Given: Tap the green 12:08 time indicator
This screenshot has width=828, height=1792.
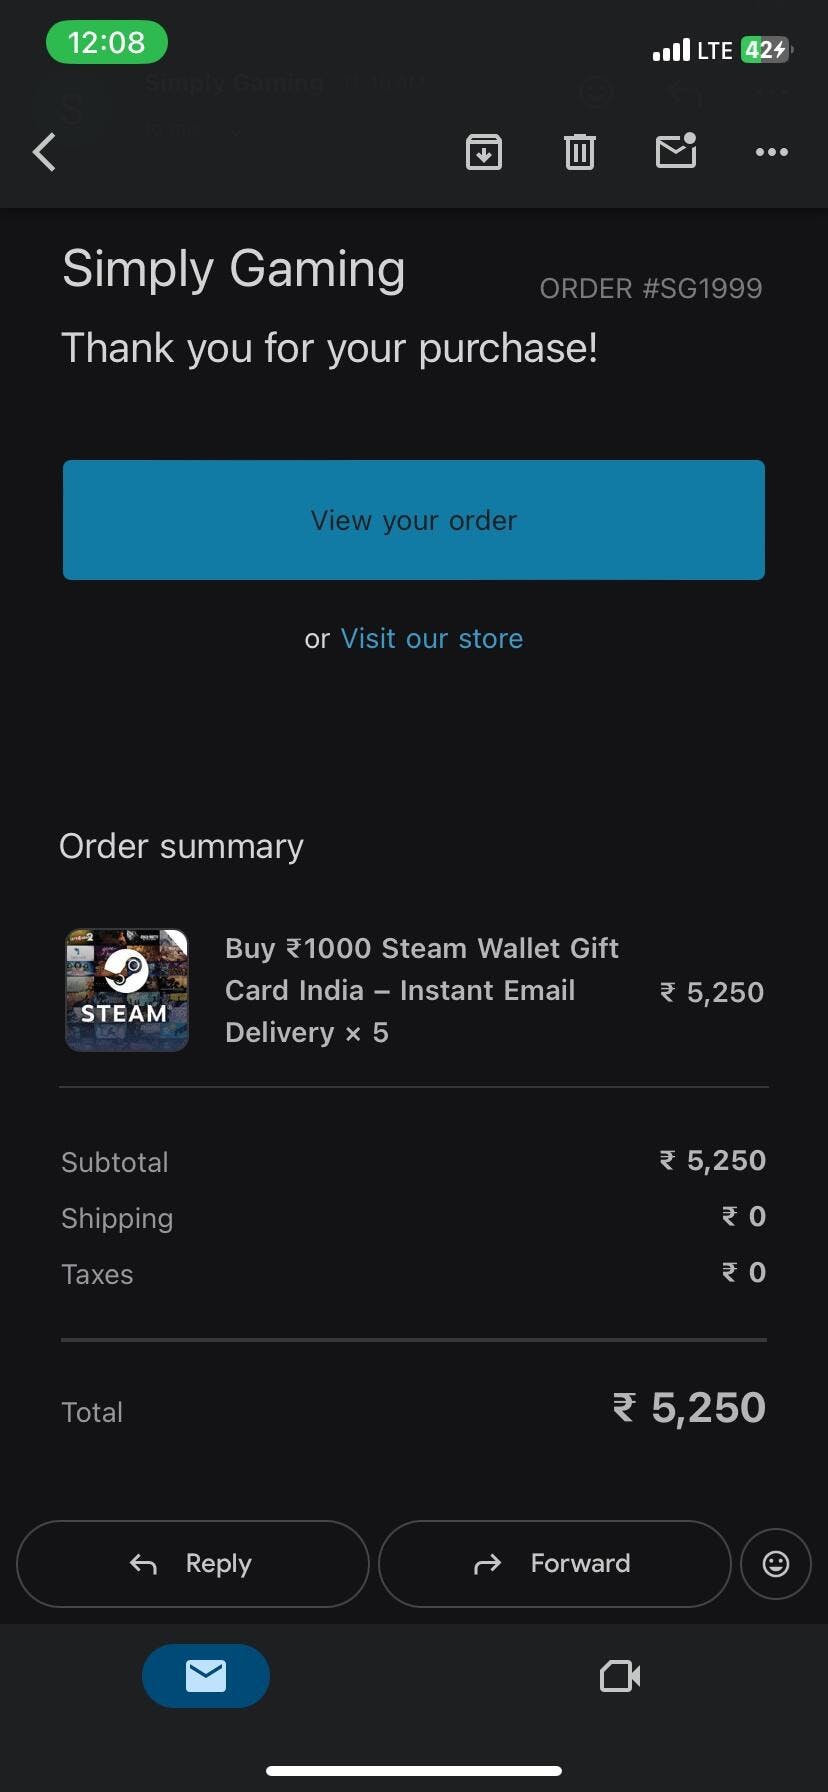Looking at the screenshot, I should (107, 43).
